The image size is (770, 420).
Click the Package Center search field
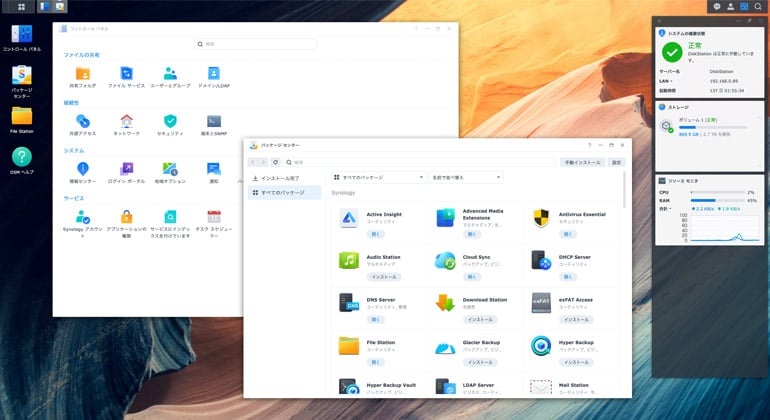coord(420,162)
